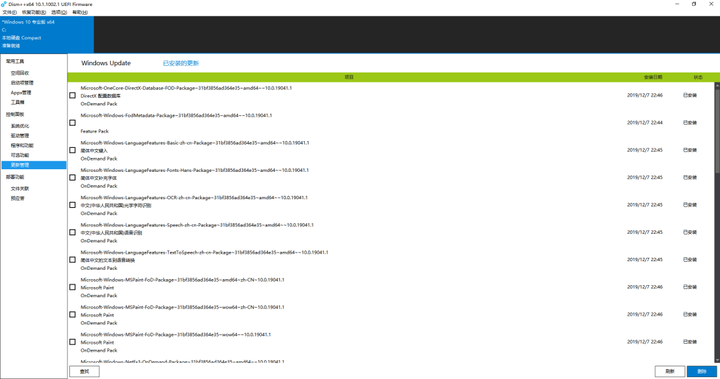
Task: Select the FodMetadata-Package name text
Action: (176, 115)
